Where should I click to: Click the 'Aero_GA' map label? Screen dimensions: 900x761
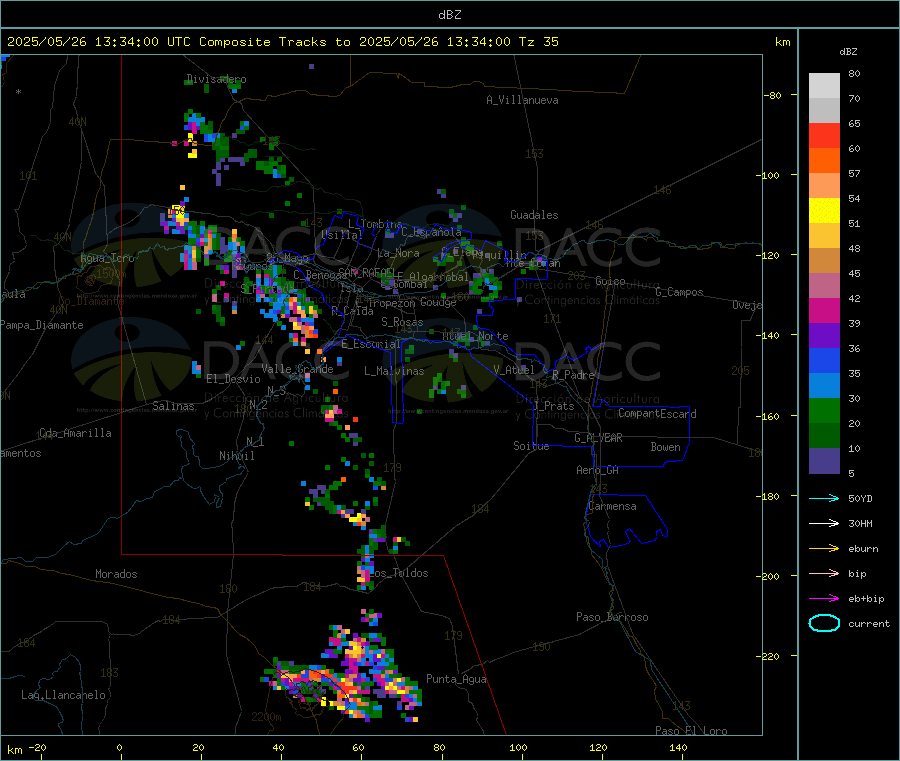598,470
